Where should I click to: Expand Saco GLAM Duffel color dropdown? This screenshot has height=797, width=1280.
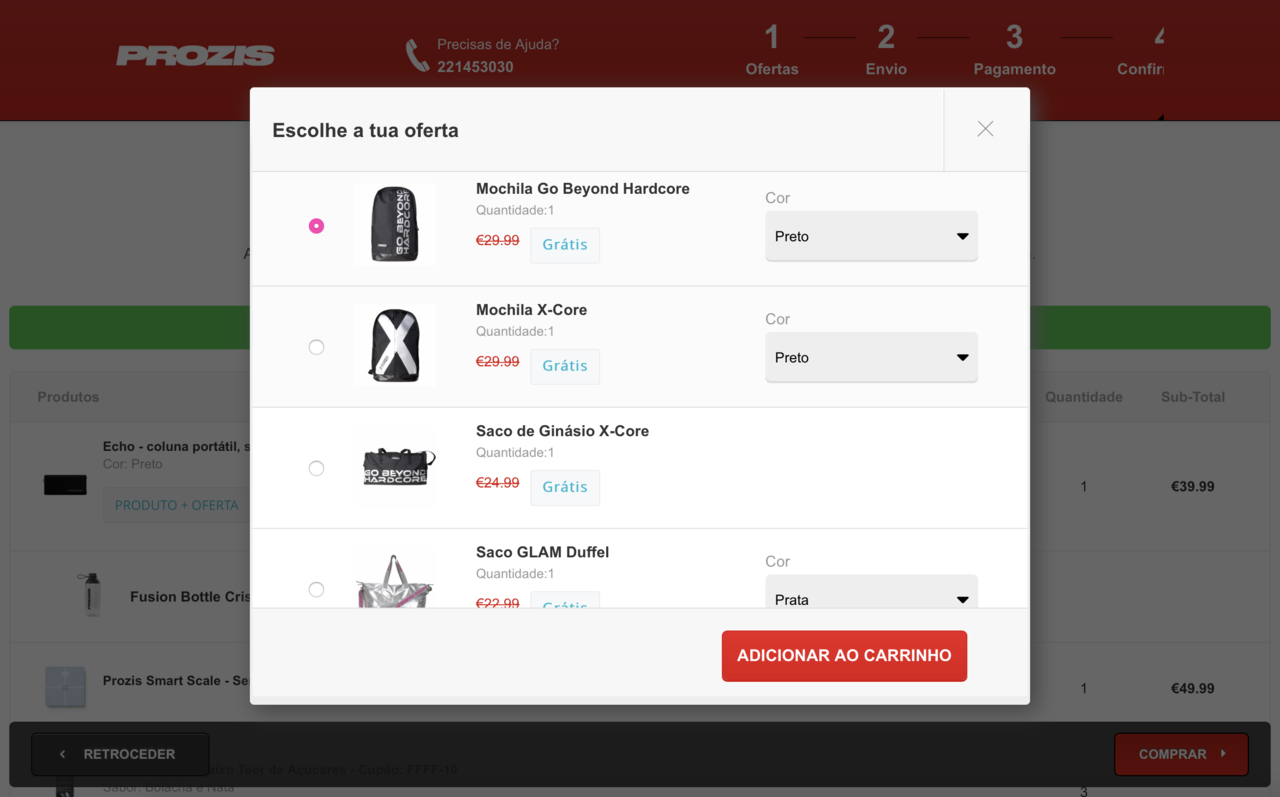(x=871, y=596)
